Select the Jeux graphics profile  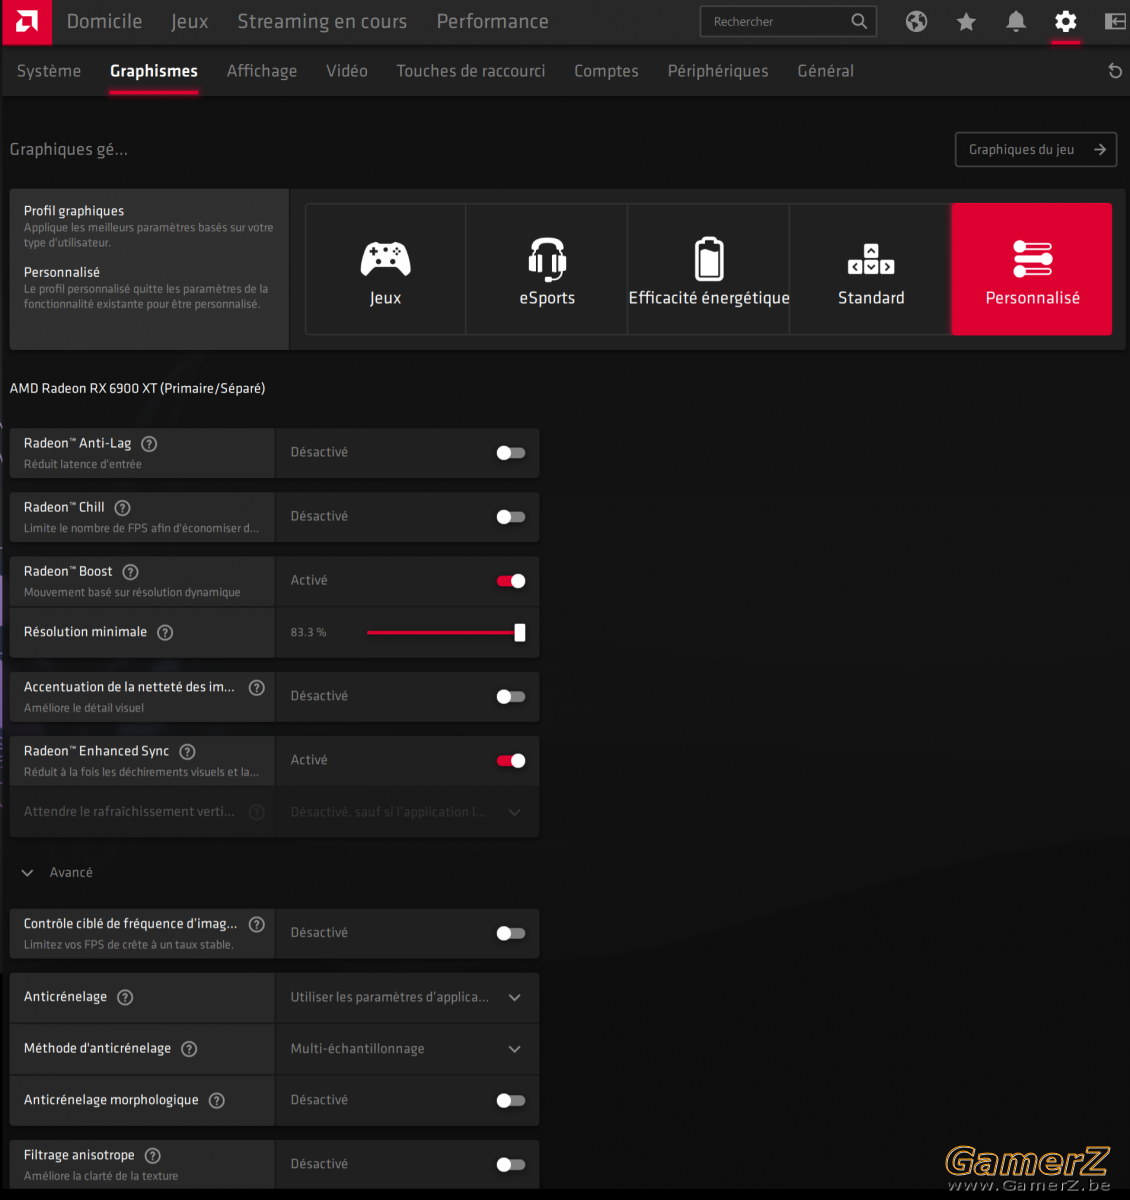click(385, 269)
